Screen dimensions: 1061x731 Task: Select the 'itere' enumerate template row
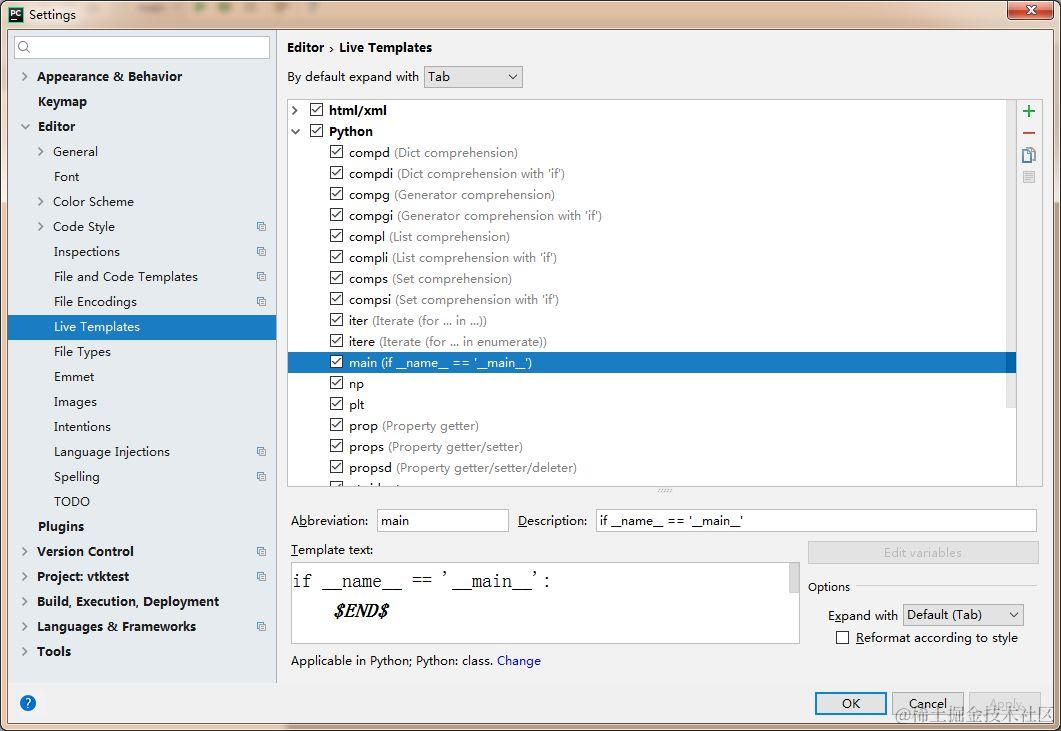[x=652, y=341]
